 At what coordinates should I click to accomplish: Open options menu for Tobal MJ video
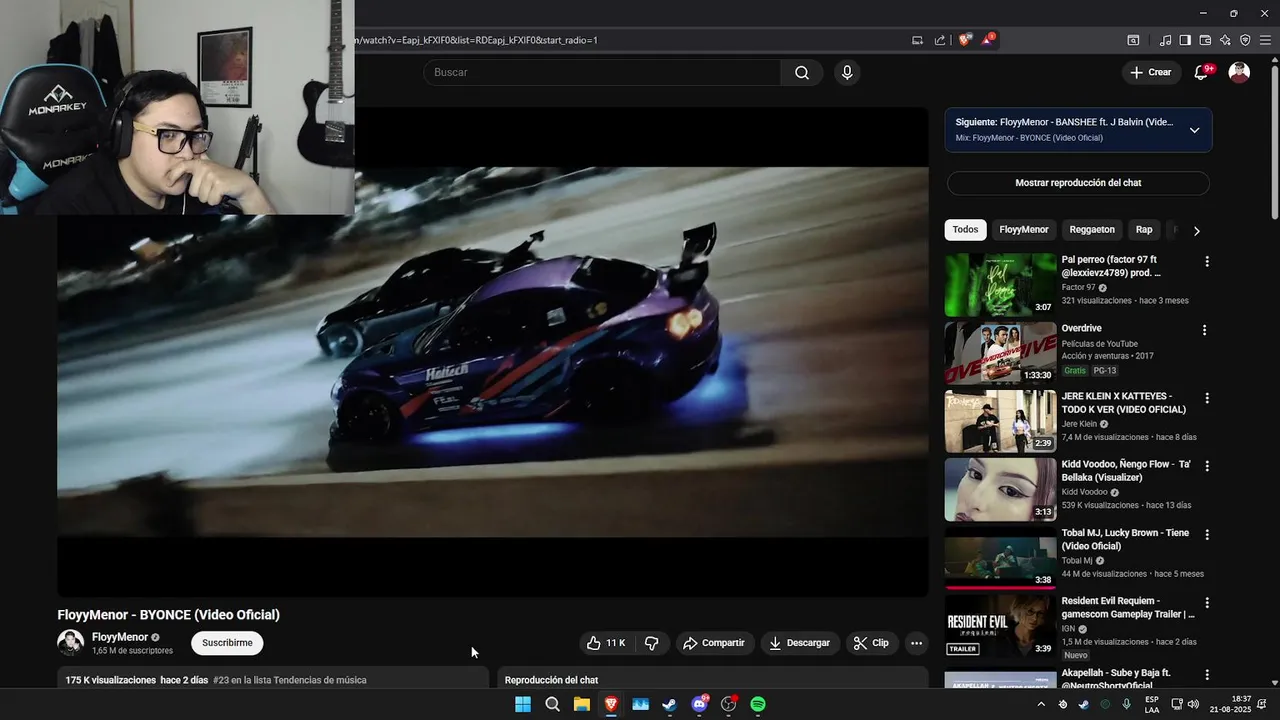pyautogui.click(x=1207, y=534)
